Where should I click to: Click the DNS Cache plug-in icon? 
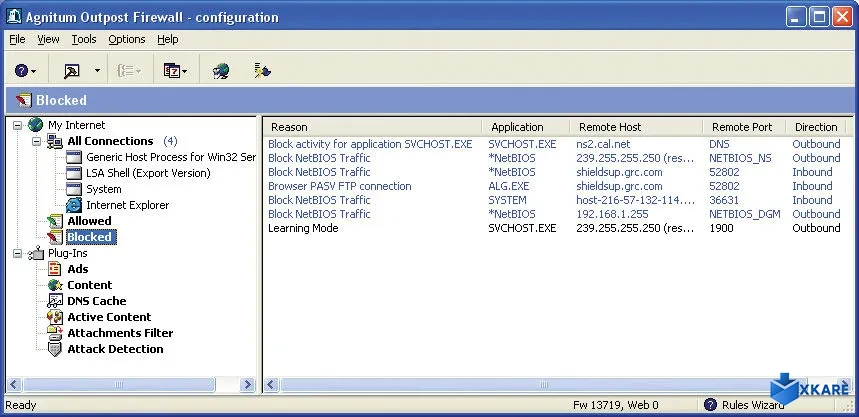(55, 301)
